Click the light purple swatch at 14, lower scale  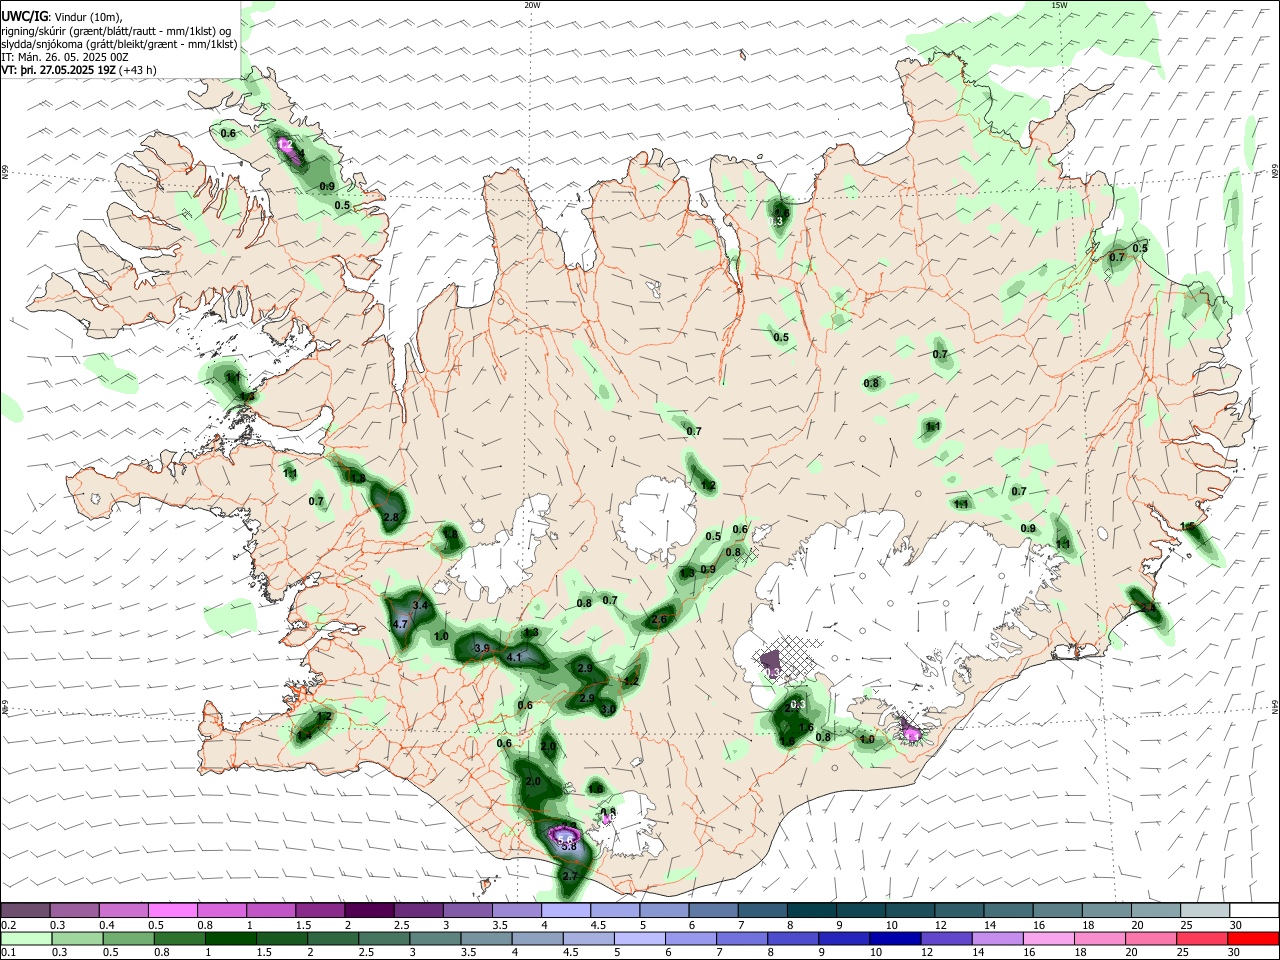[997, 938]
